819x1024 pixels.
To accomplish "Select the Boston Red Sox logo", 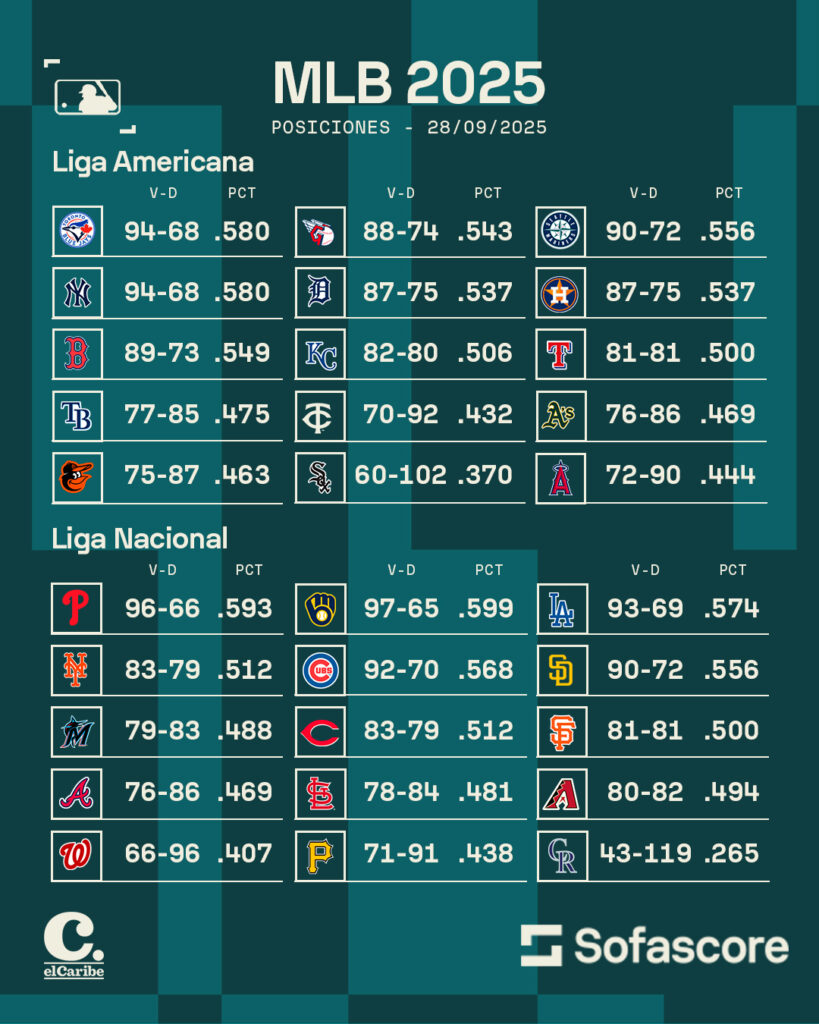I will click(x=77, y=353).
